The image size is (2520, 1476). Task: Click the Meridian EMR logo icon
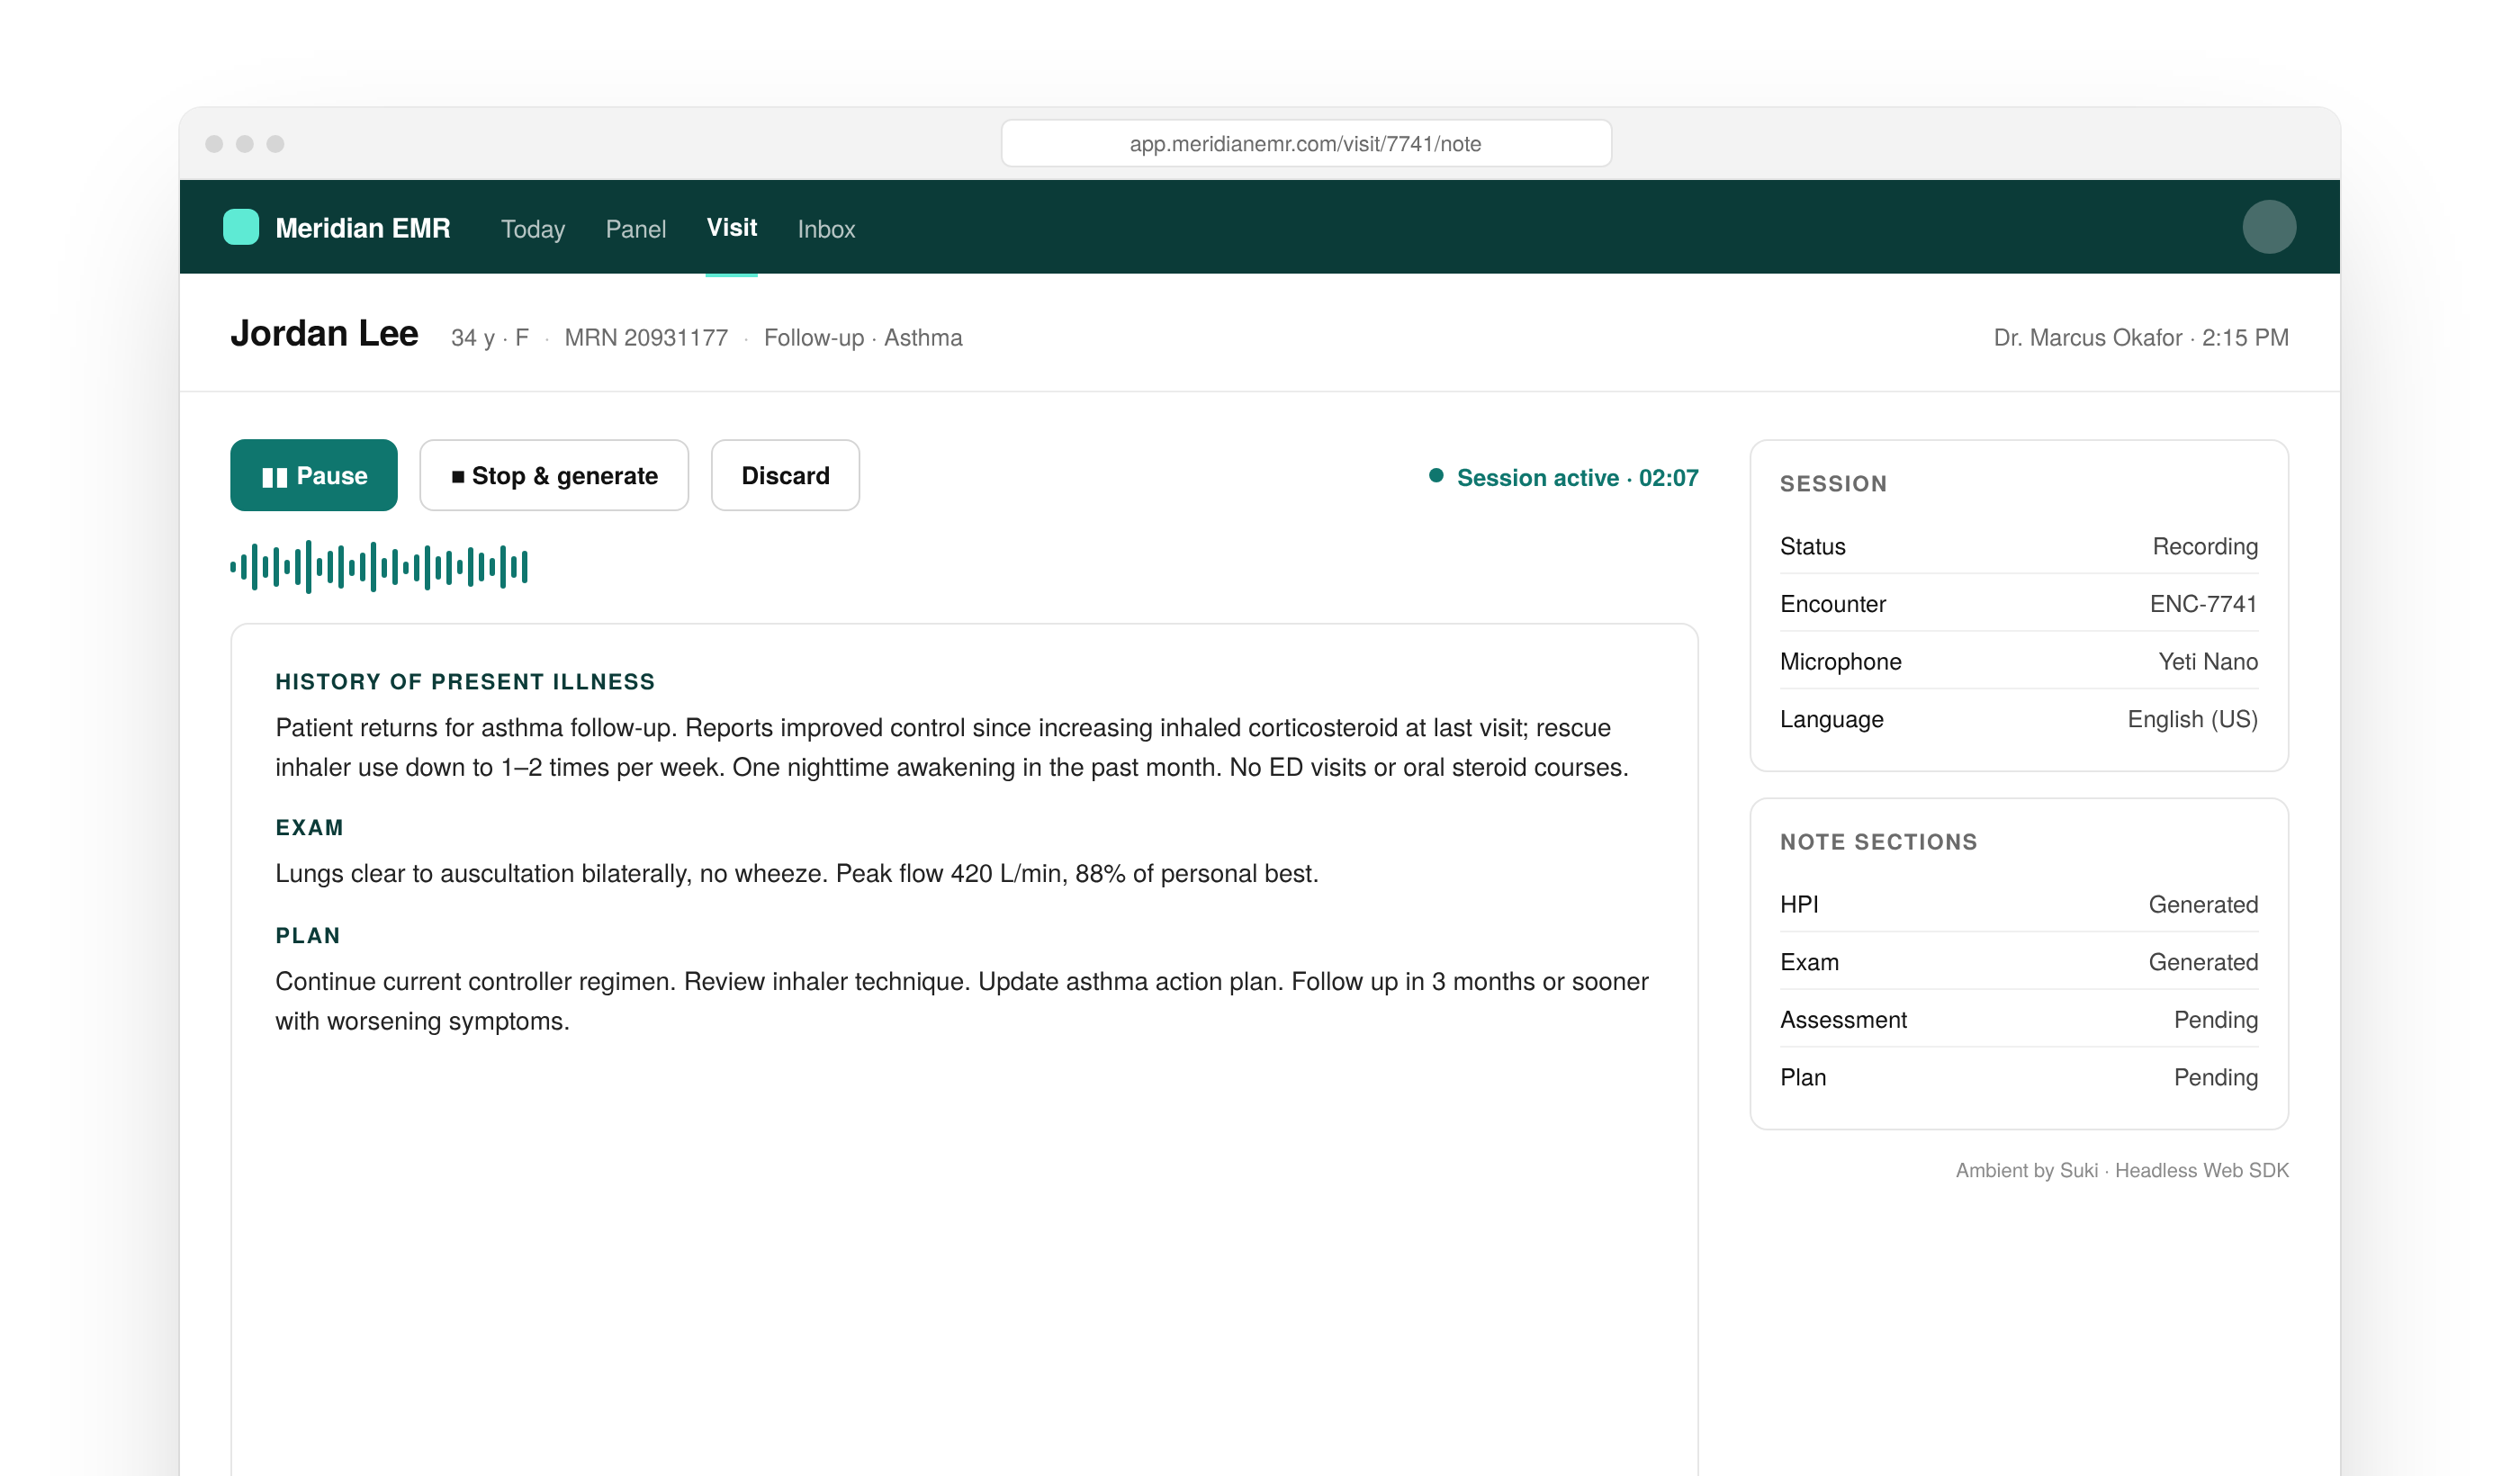[241, 227]
